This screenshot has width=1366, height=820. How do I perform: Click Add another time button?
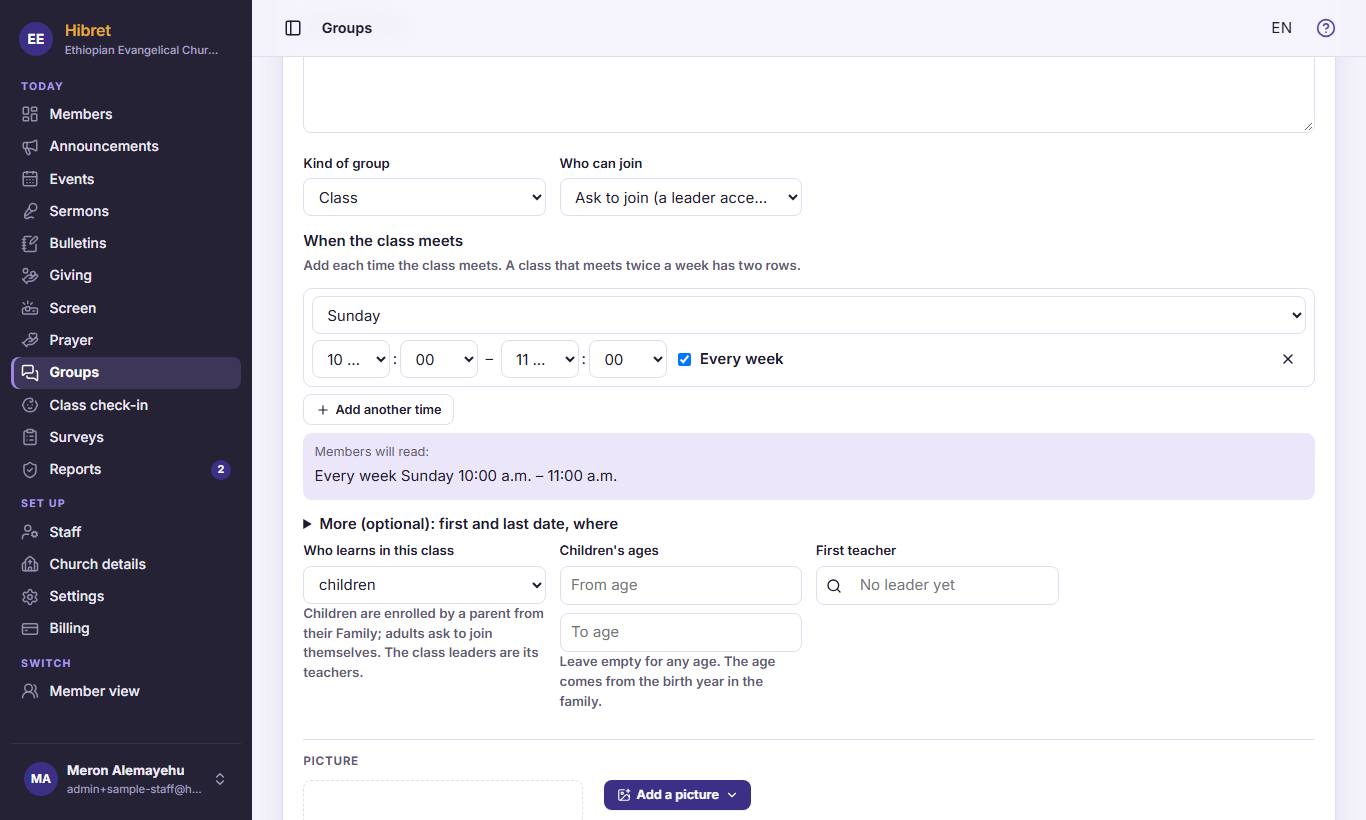click(x=378, y=410)
